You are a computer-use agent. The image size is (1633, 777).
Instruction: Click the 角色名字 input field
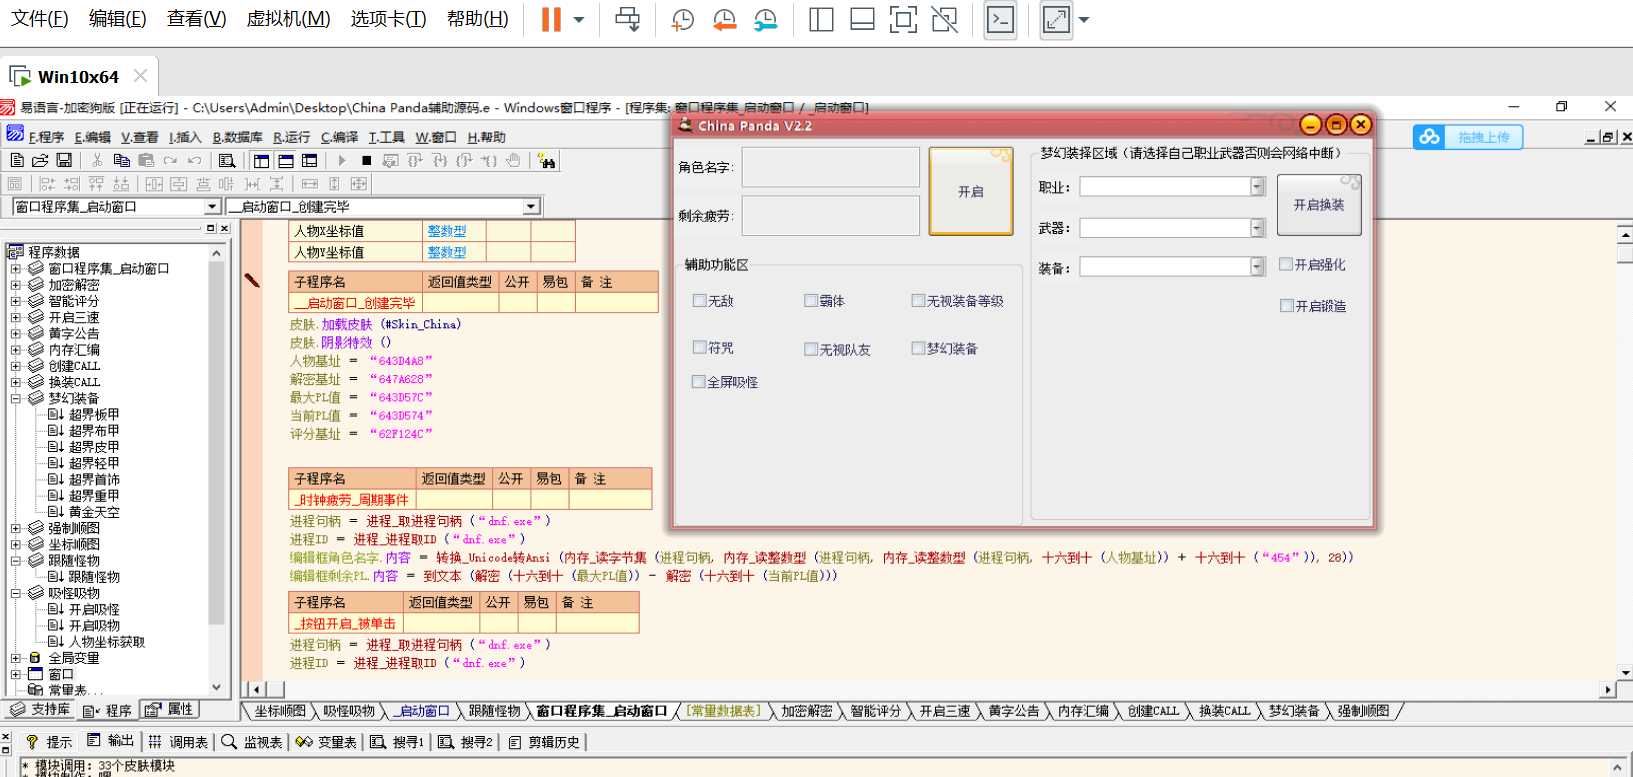click(830, 167)
